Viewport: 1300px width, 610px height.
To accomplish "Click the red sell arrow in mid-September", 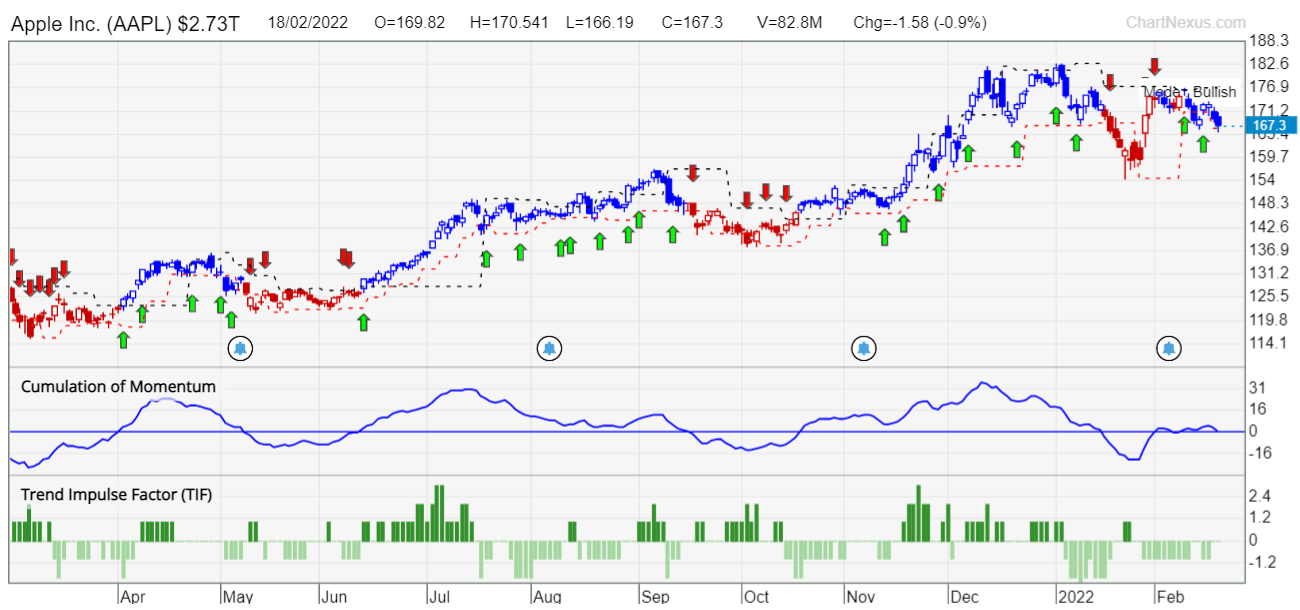I will tap(692, 173).
